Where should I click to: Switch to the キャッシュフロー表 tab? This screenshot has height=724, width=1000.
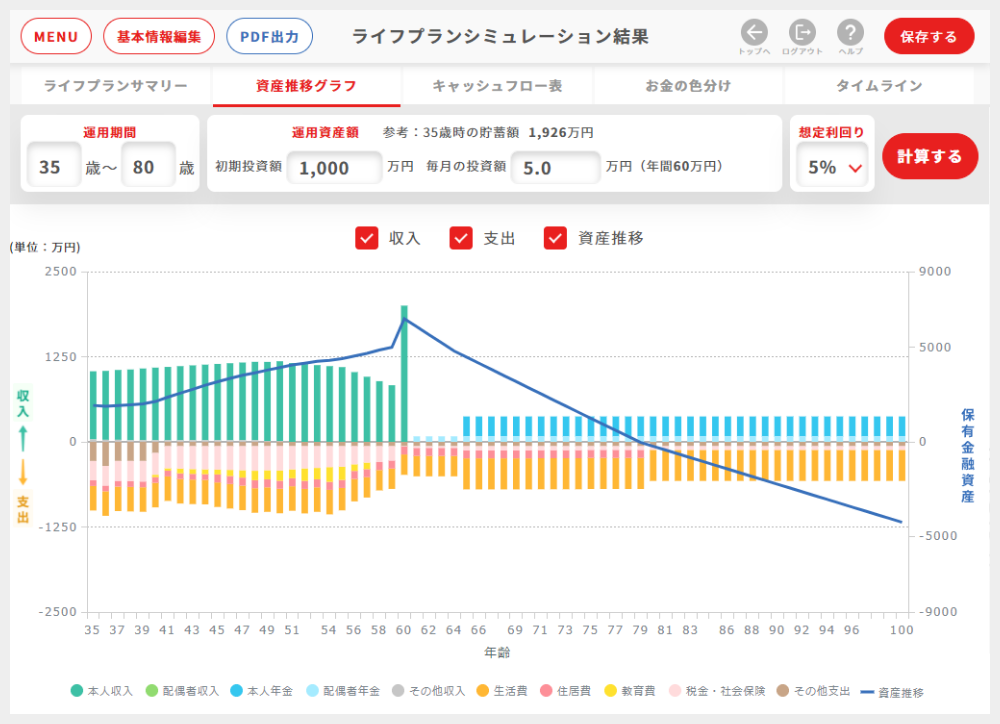pos(497,86)
